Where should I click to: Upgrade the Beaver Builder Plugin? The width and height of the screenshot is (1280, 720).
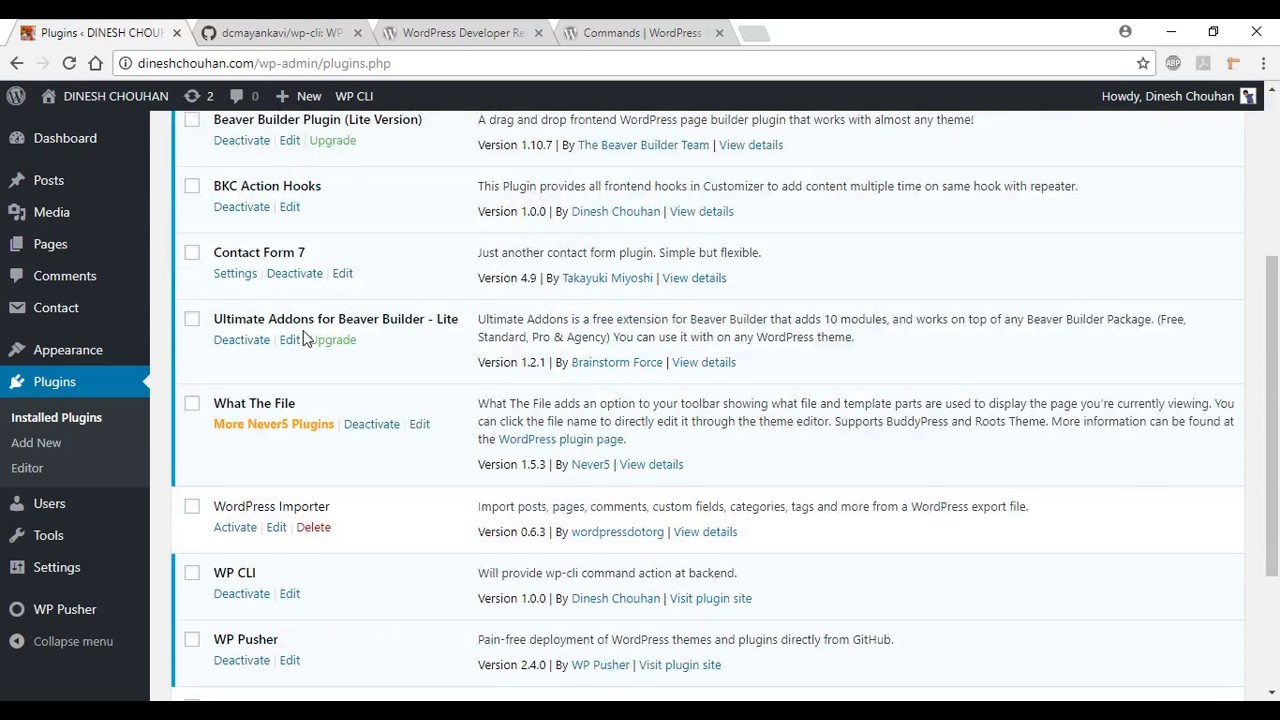332,140
